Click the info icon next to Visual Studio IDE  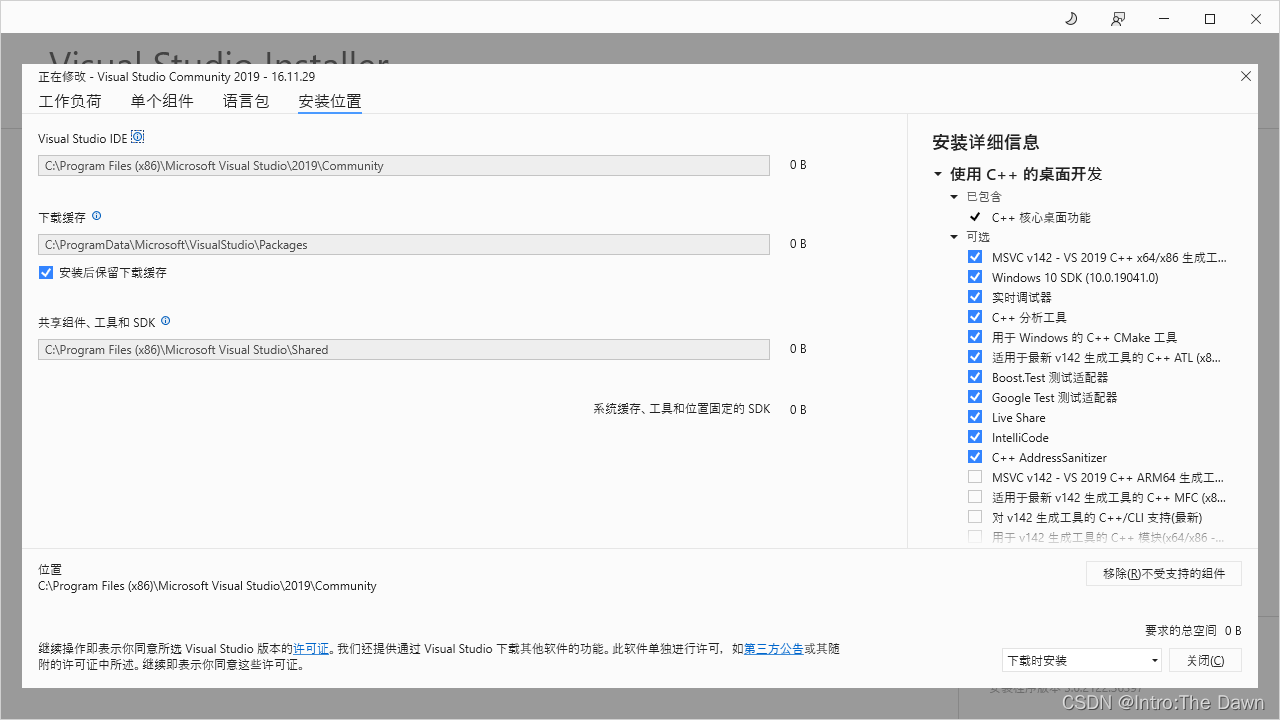coord(138,137)
